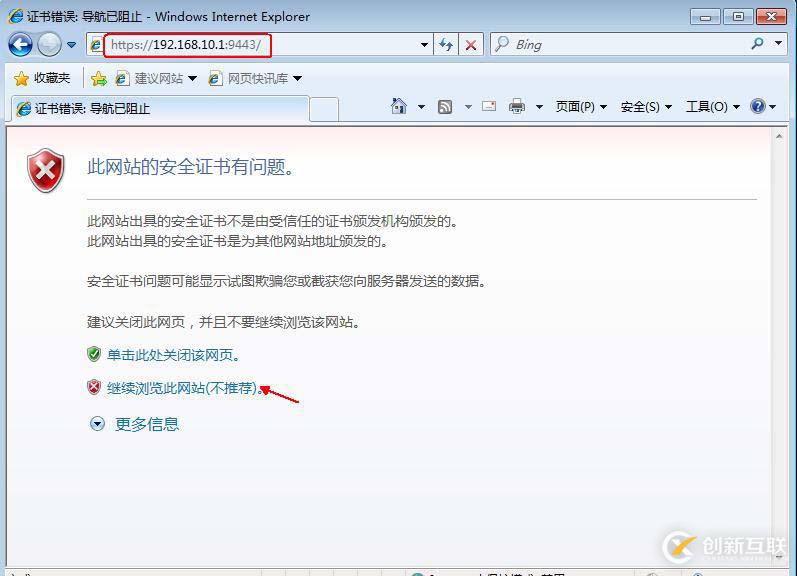797x576 pixels.
Task: Minimize the Internet Explorer window
Action: (705, 17)
